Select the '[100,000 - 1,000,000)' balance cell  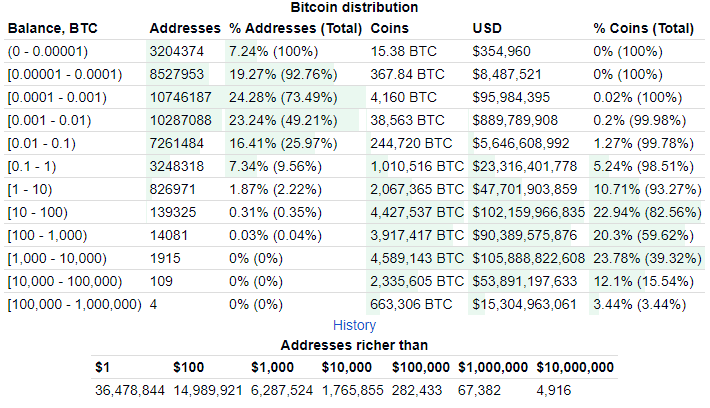click(74, 304)
